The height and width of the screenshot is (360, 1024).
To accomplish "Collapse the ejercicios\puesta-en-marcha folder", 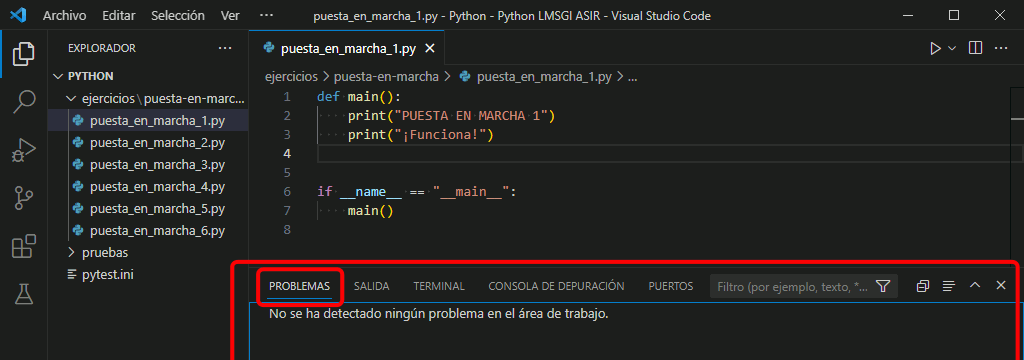I will [x=148, y=99].
